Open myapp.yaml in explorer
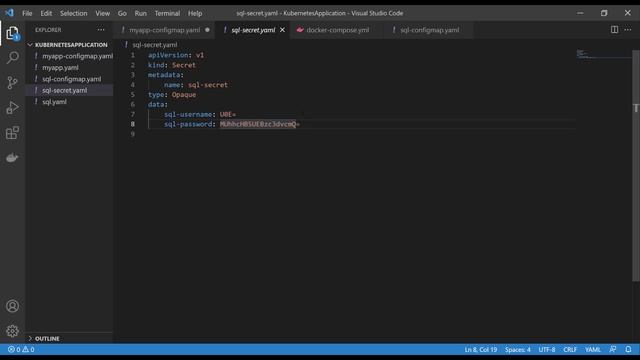The width and height of the screenshot is (640, 360). tap(69, 67)
